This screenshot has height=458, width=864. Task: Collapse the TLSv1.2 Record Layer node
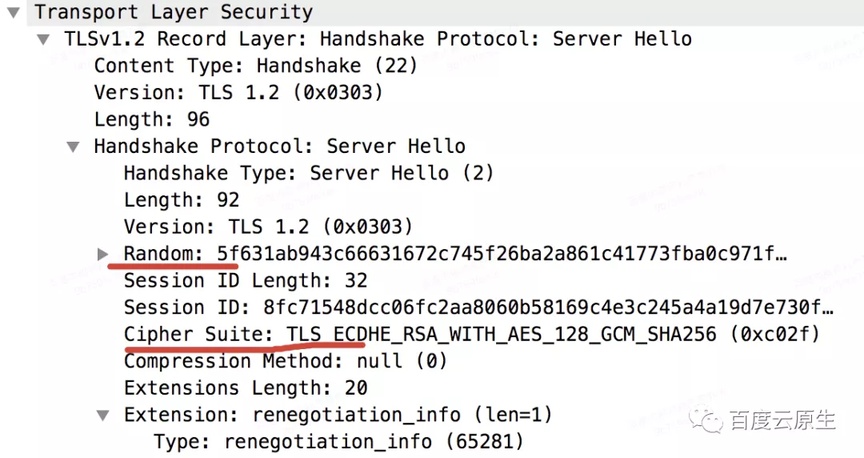(x=43, y=39)
